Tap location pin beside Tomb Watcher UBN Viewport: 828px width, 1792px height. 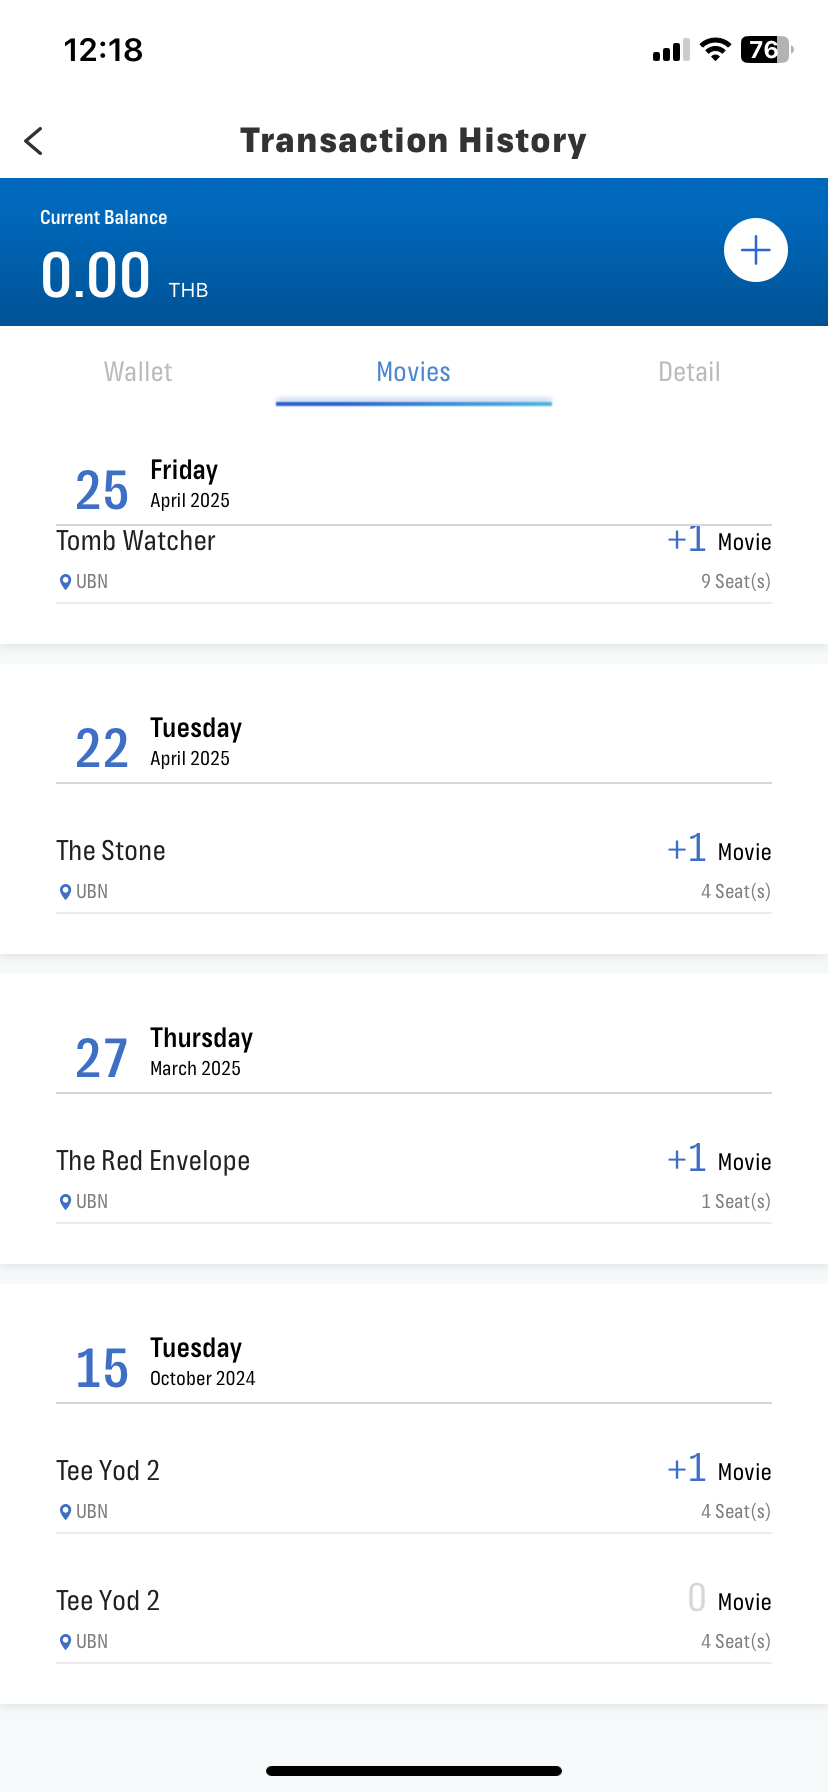click(x=66, y=582)
